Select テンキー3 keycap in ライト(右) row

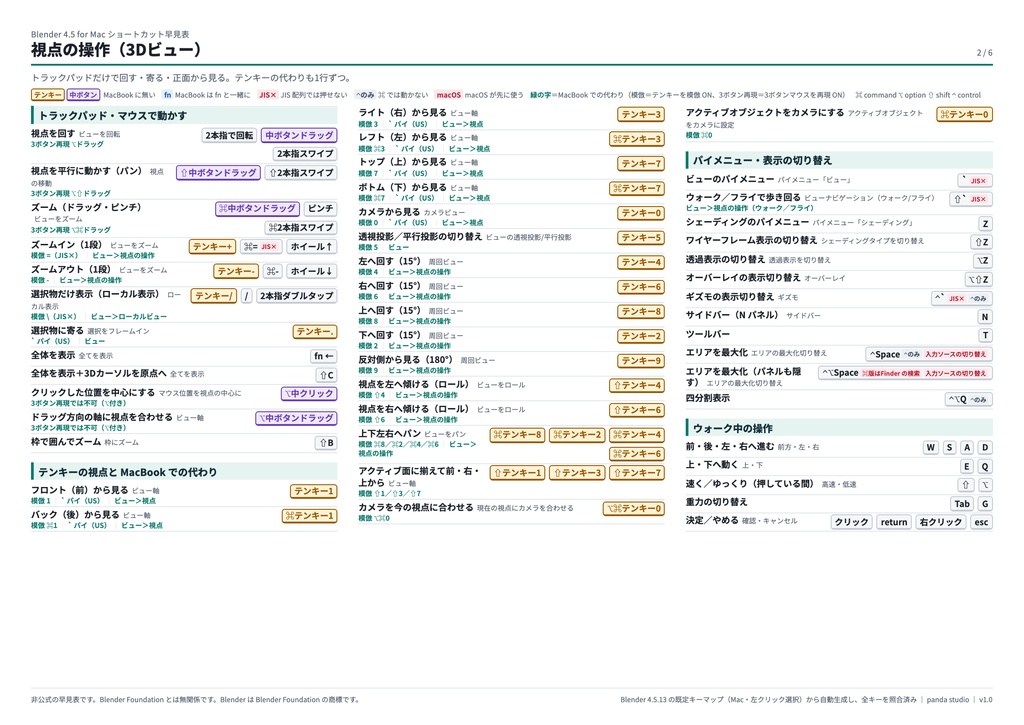tap(641, 114)
